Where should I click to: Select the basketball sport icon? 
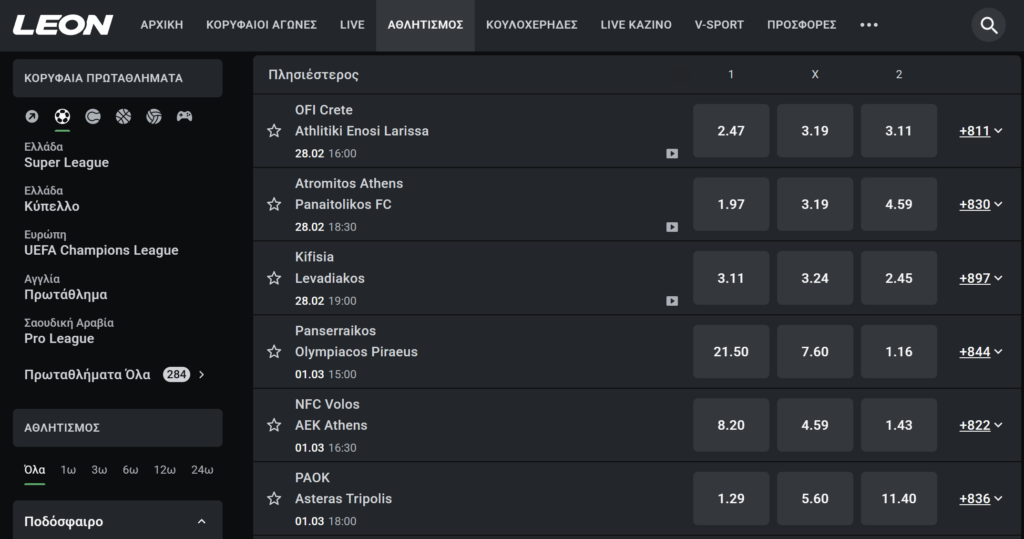coord(123,116)
